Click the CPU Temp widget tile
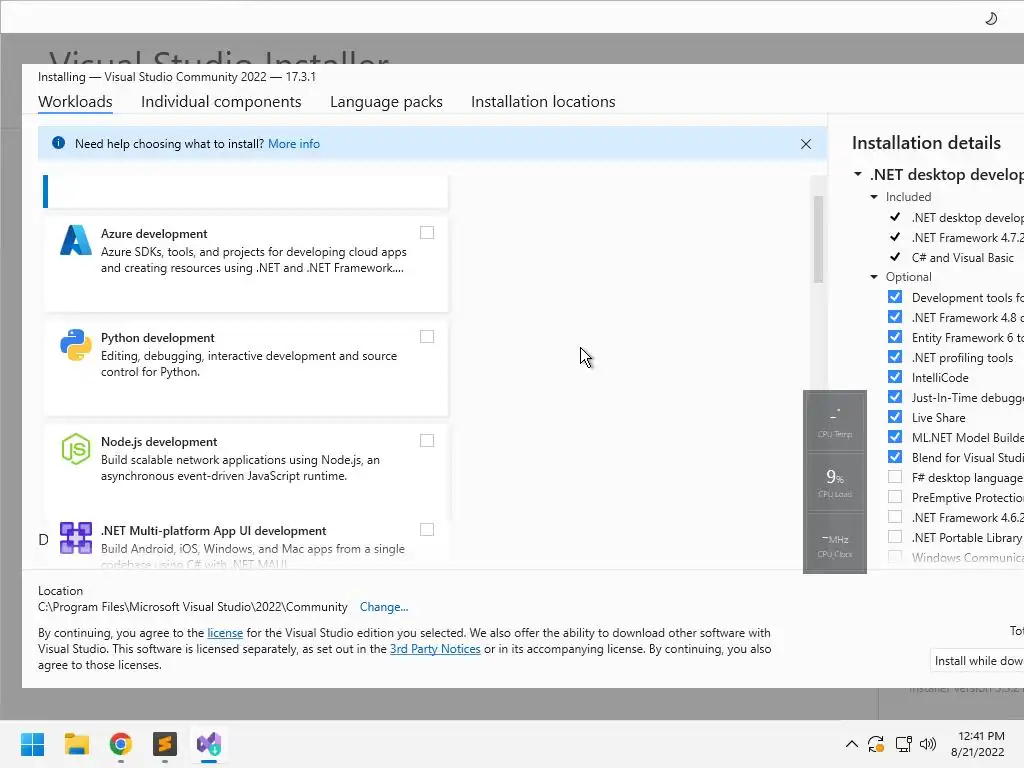Image resolution: width=1024 pixels, height=768 pixels. [x=835, y=421]
